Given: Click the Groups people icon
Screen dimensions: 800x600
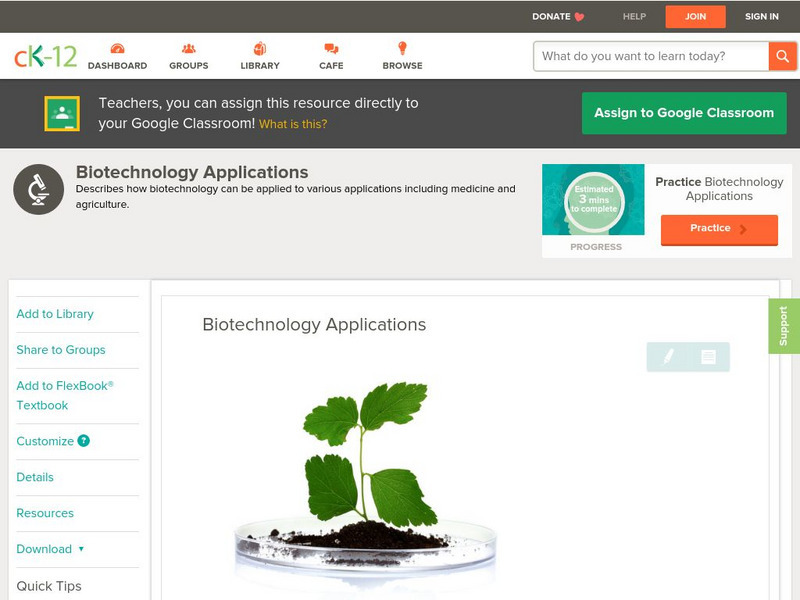Looking at the screenshot, I should coord(189,48).
